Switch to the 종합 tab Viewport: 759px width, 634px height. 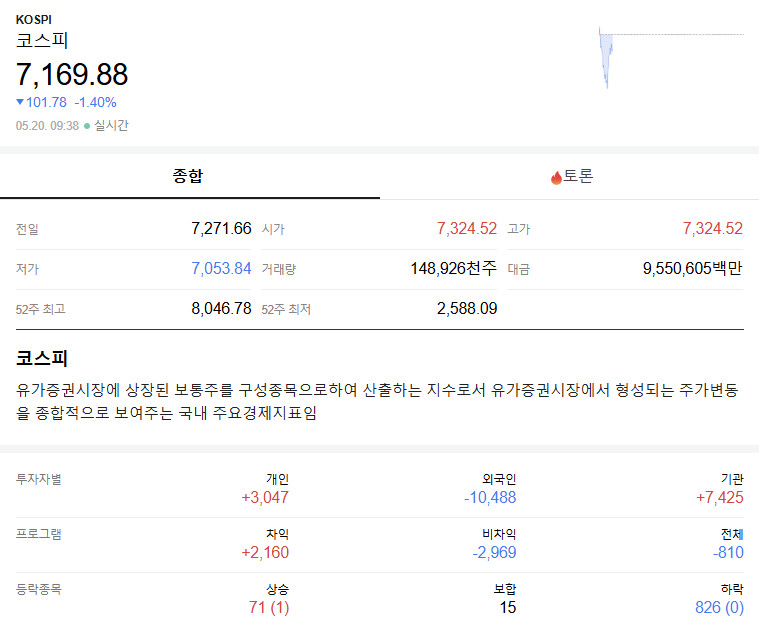[x=189, y=176]
